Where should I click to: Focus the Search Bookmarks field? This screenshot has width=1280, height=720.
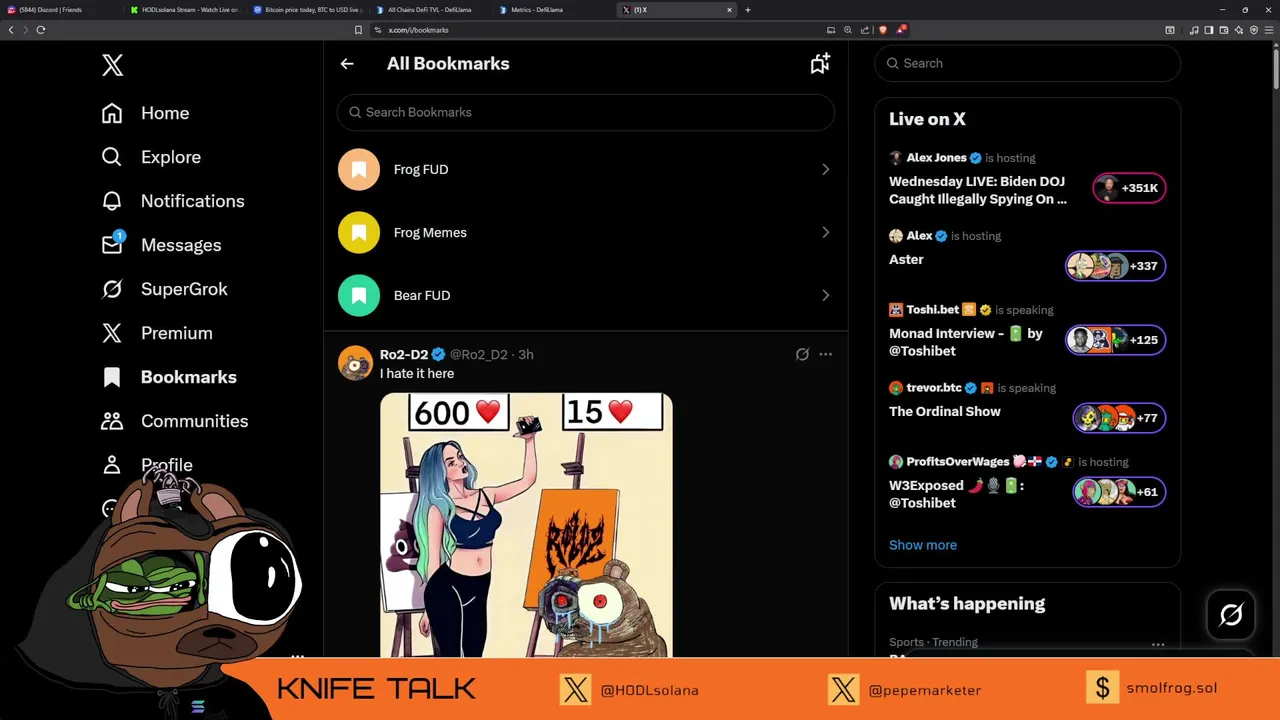click(586, 112)
